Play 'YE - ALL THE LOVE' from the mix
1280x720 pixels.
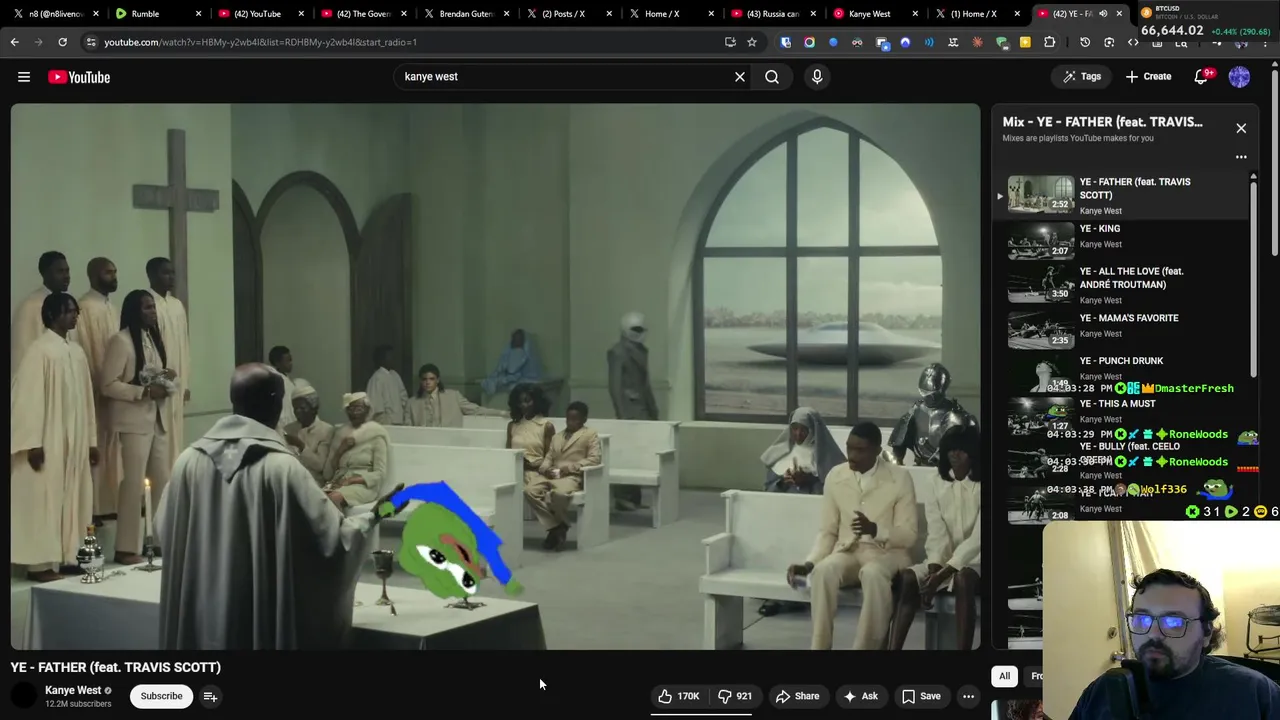coord(1120,284)
